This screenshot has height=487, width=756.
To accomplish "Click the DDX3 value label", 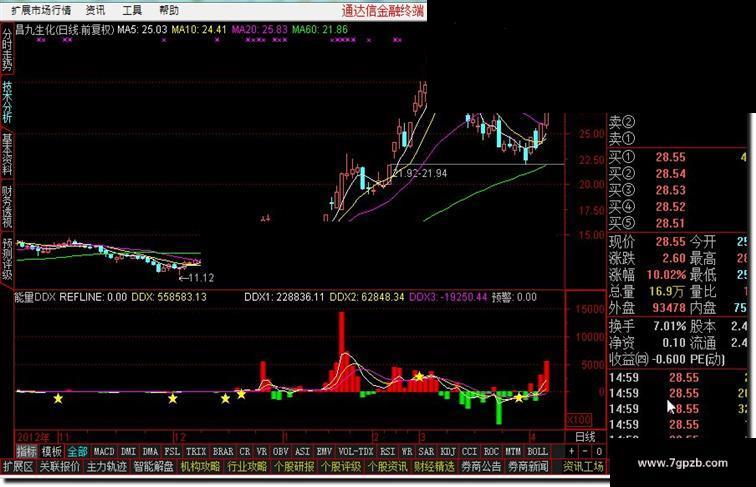I will pos(448,297).
